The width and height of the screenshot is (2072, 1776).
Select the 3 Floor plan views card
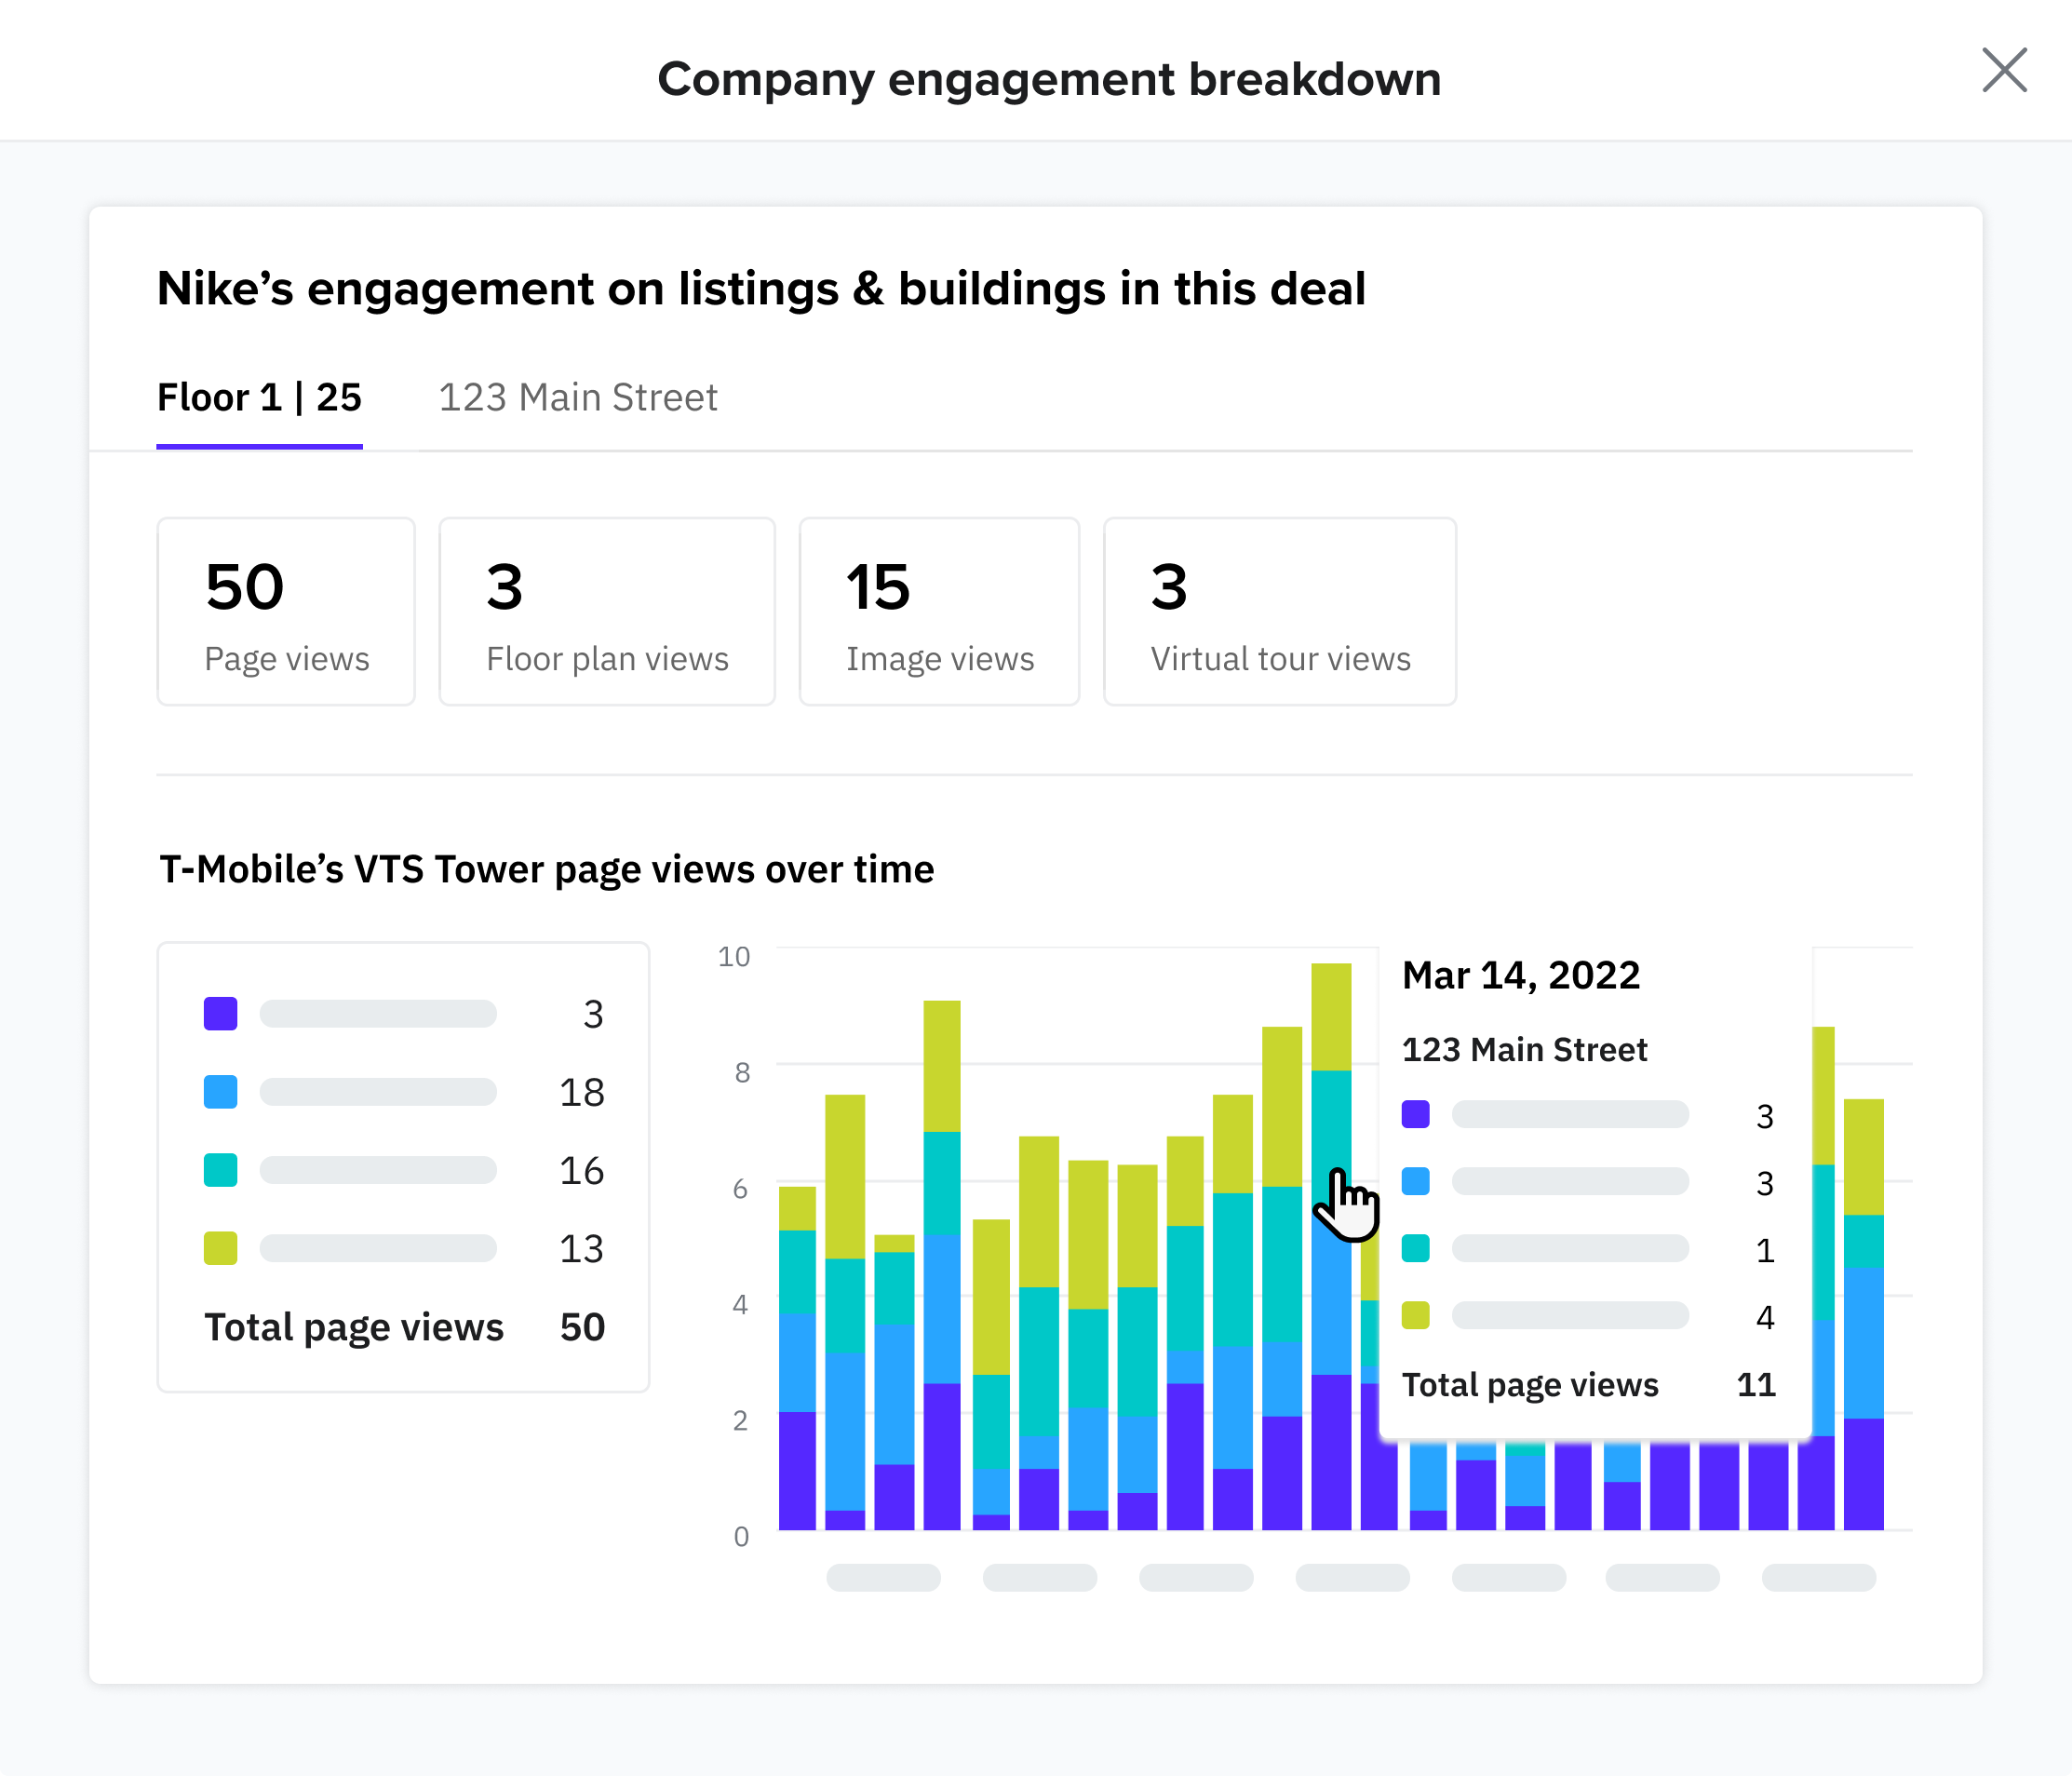[x=607, y=611]
